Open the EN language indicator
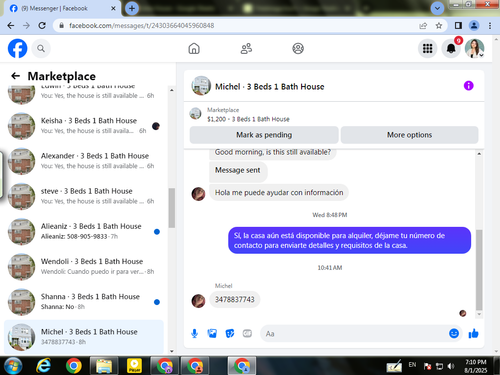 [412, 365]
